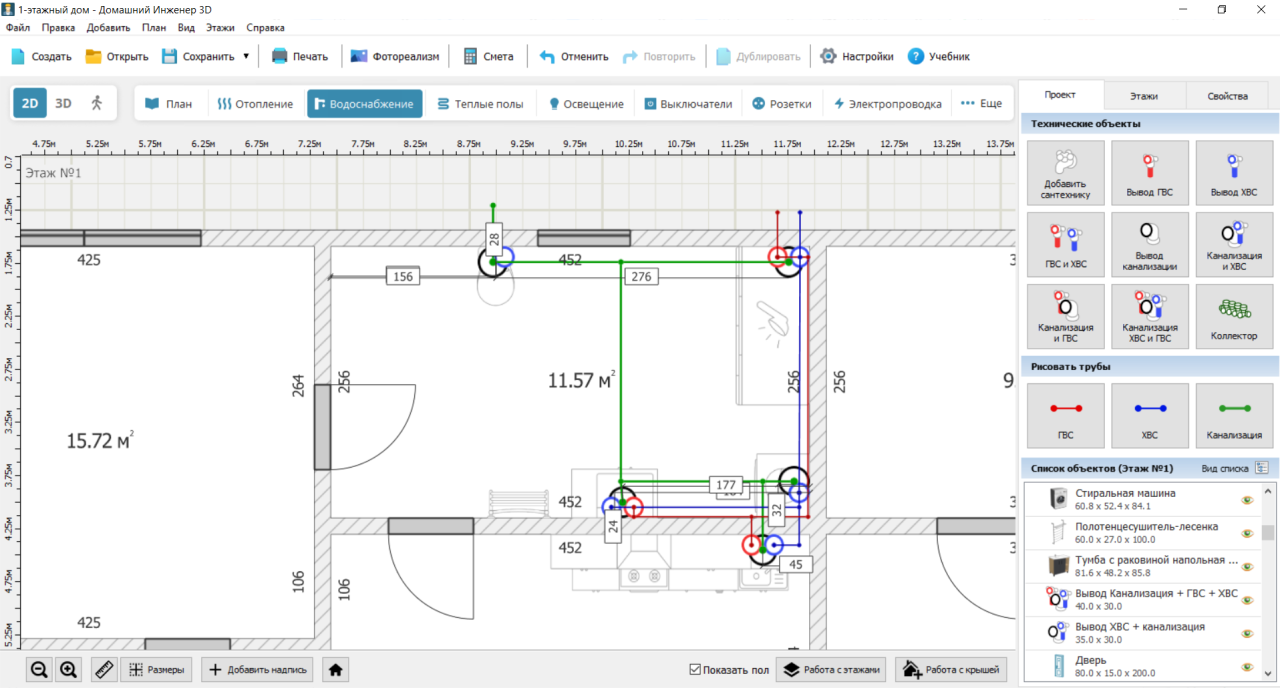This screenshot has height=688, width=1280.
Task: Click the Работа с крышей button
Action: [951, 670]
